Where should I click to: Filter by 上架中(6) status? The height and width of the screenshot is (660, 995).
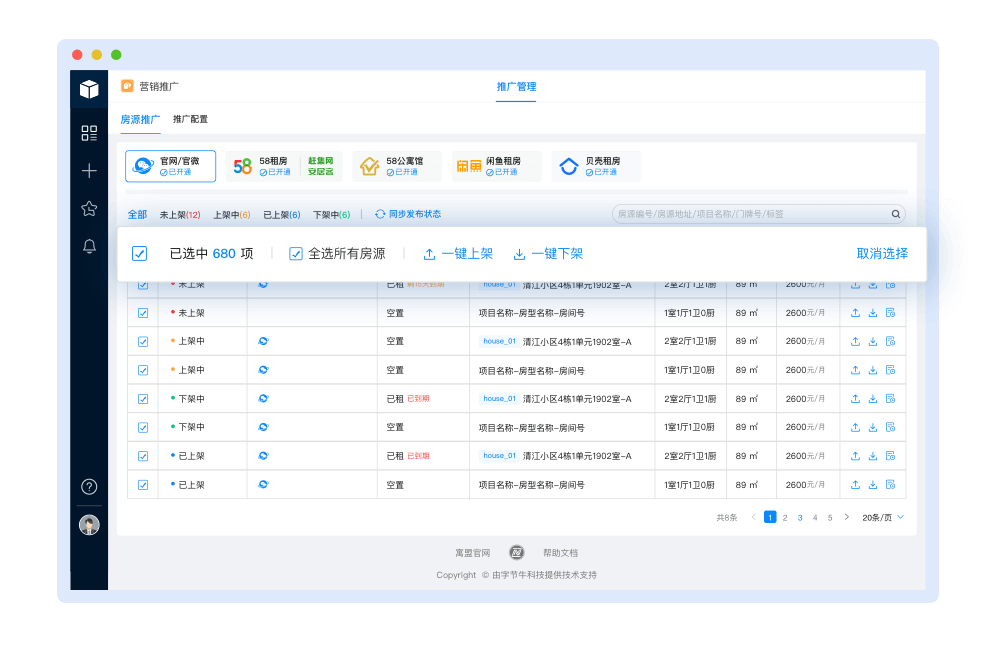point(232,214)
